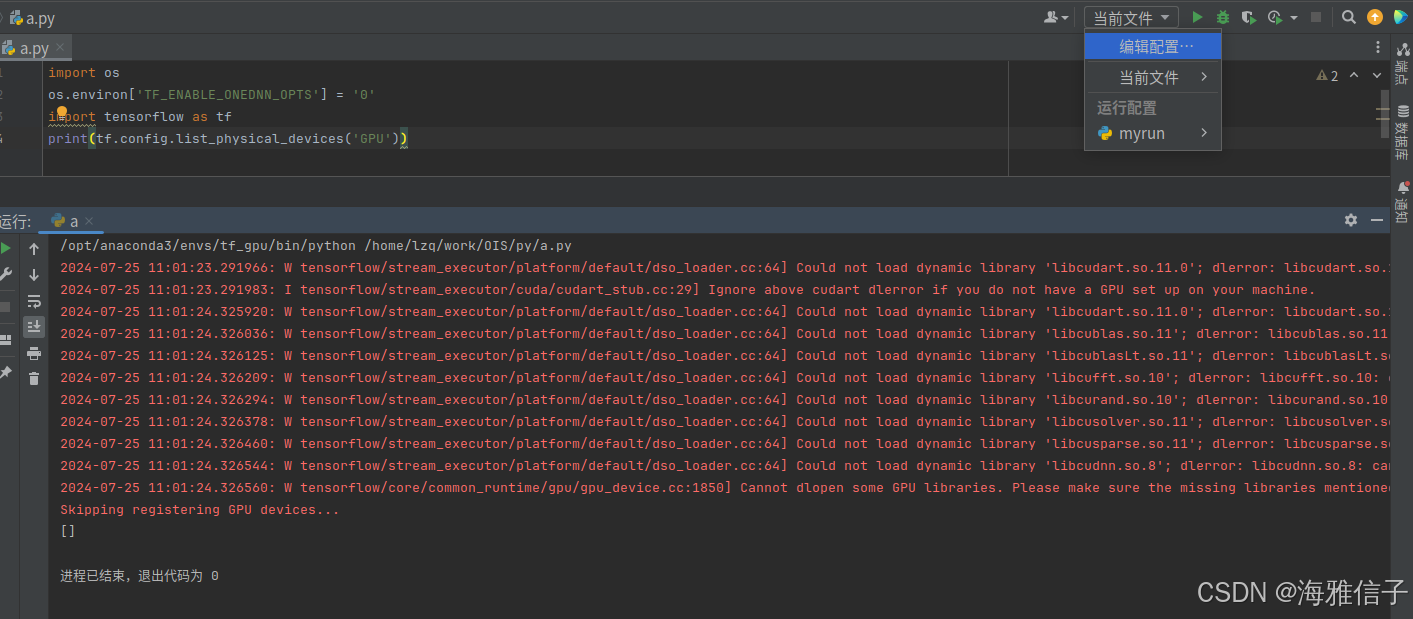Image resolution: width=1413 pixels, height=619 pixels.
Task: Open Run panel settings gear
Action: (1351, 220)
